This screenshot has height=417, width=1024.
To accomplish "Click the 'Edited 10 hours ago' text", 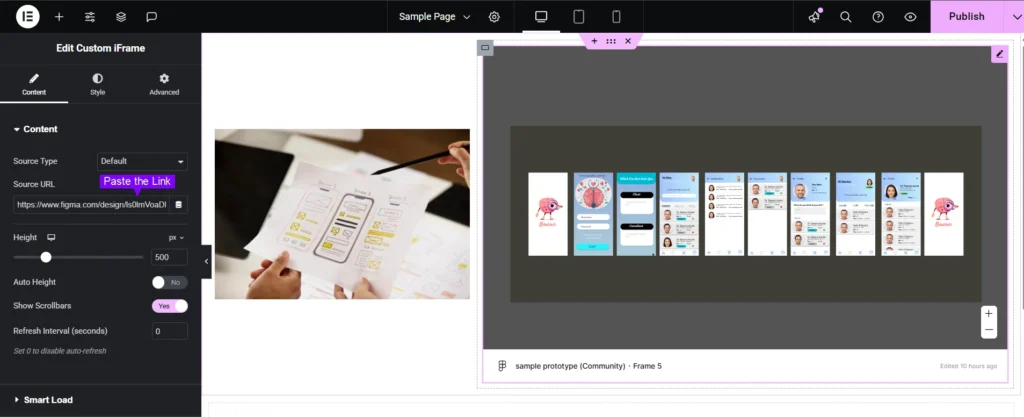I will click(x=968, y=366).
